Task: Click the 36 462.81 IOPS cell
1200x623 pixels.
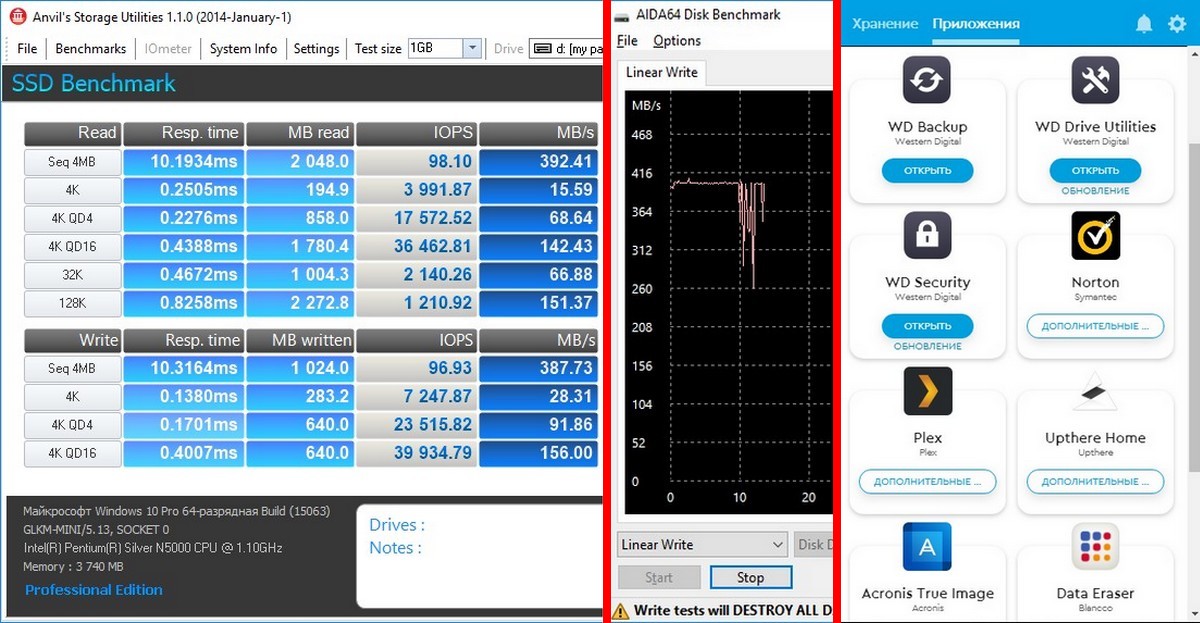Action: pos(415,246)
